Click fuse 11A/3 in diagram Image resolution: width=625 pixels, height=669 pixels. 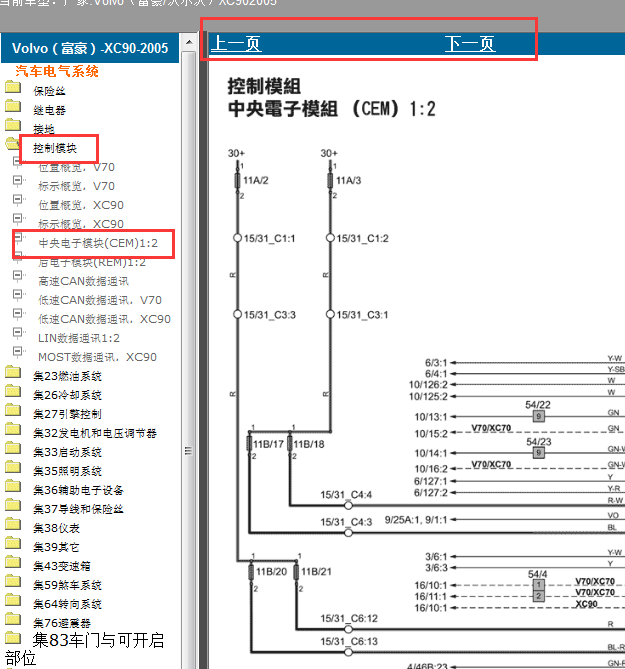pyautogui.click(x=330, y=180)
